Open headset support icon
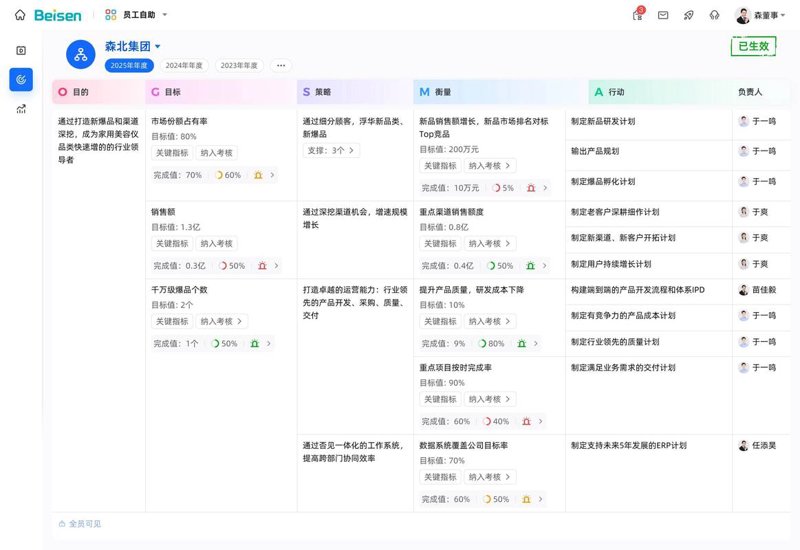The height and width of the screenshot is (550, 800). point(714,15)
